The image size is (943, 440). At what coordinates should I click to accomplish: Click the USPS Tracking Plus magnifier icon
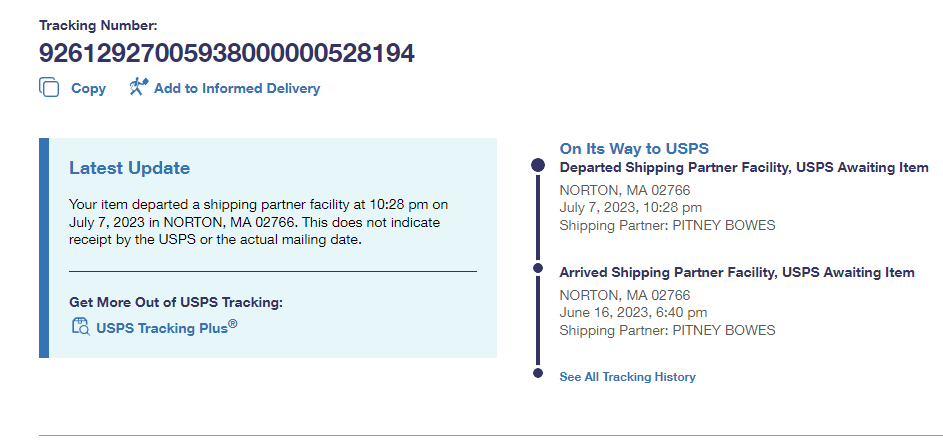click(81, 326)
